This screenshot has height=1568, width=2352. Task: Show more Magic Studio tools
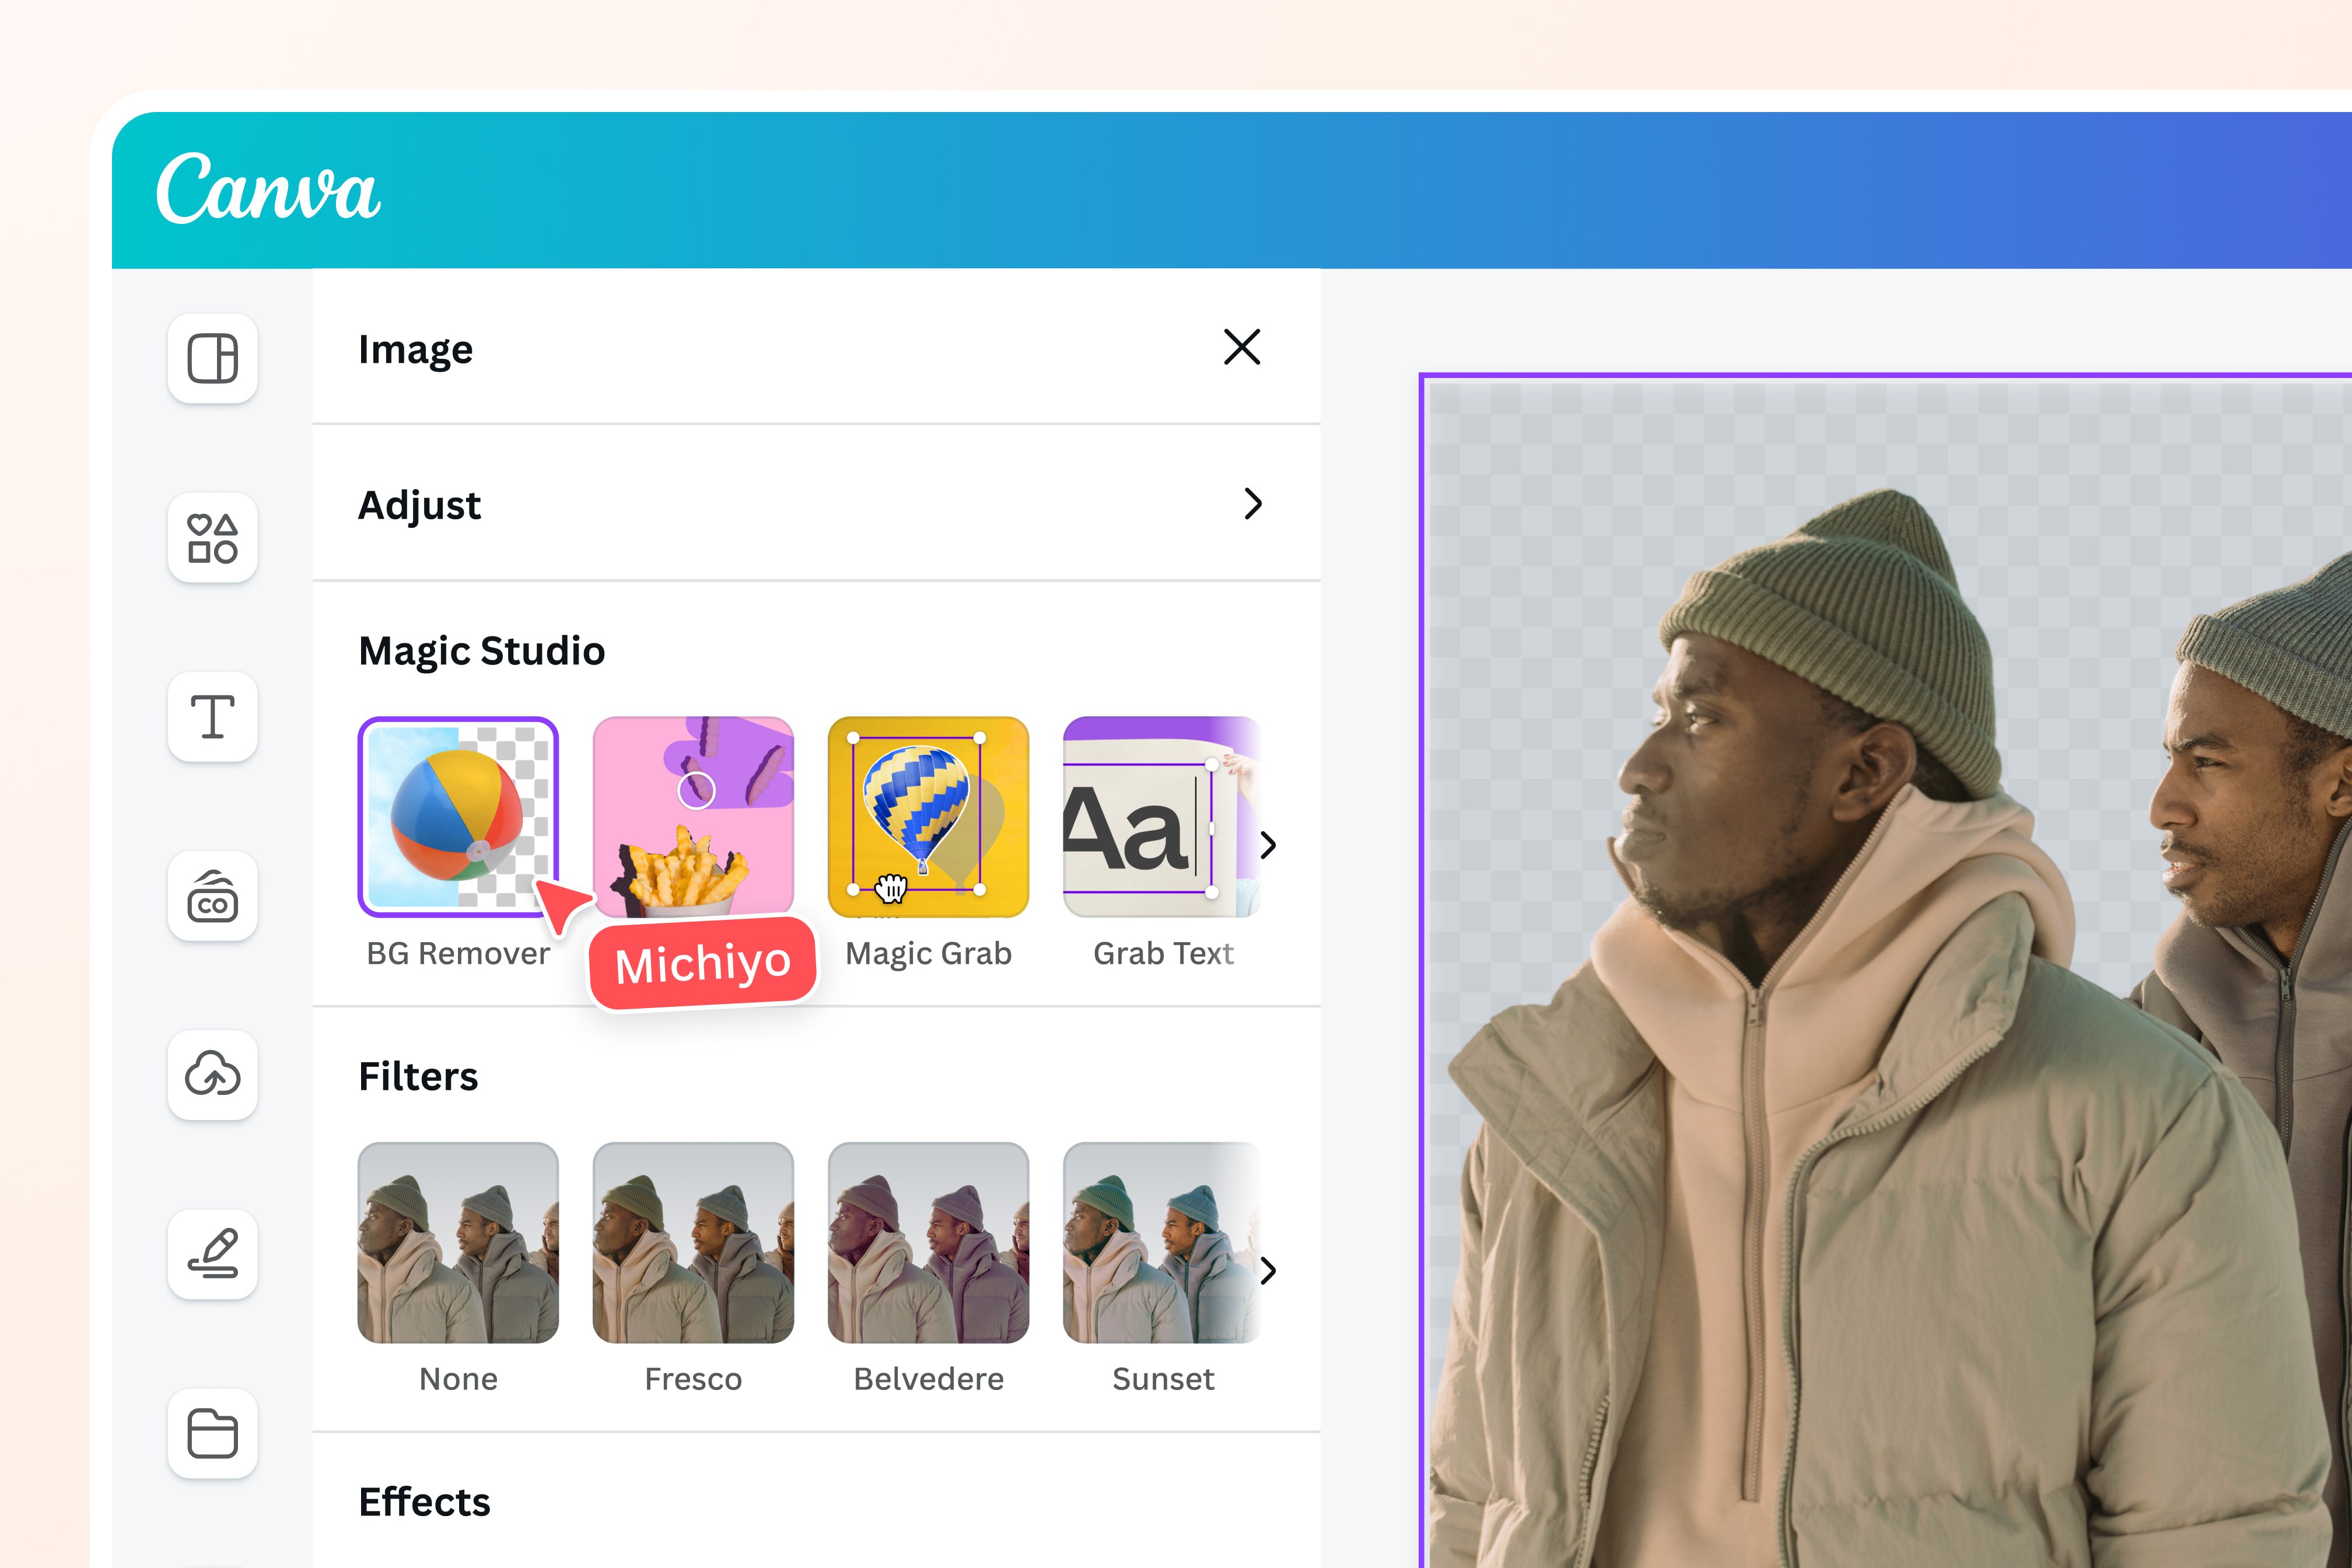[x=1268, y=845]
